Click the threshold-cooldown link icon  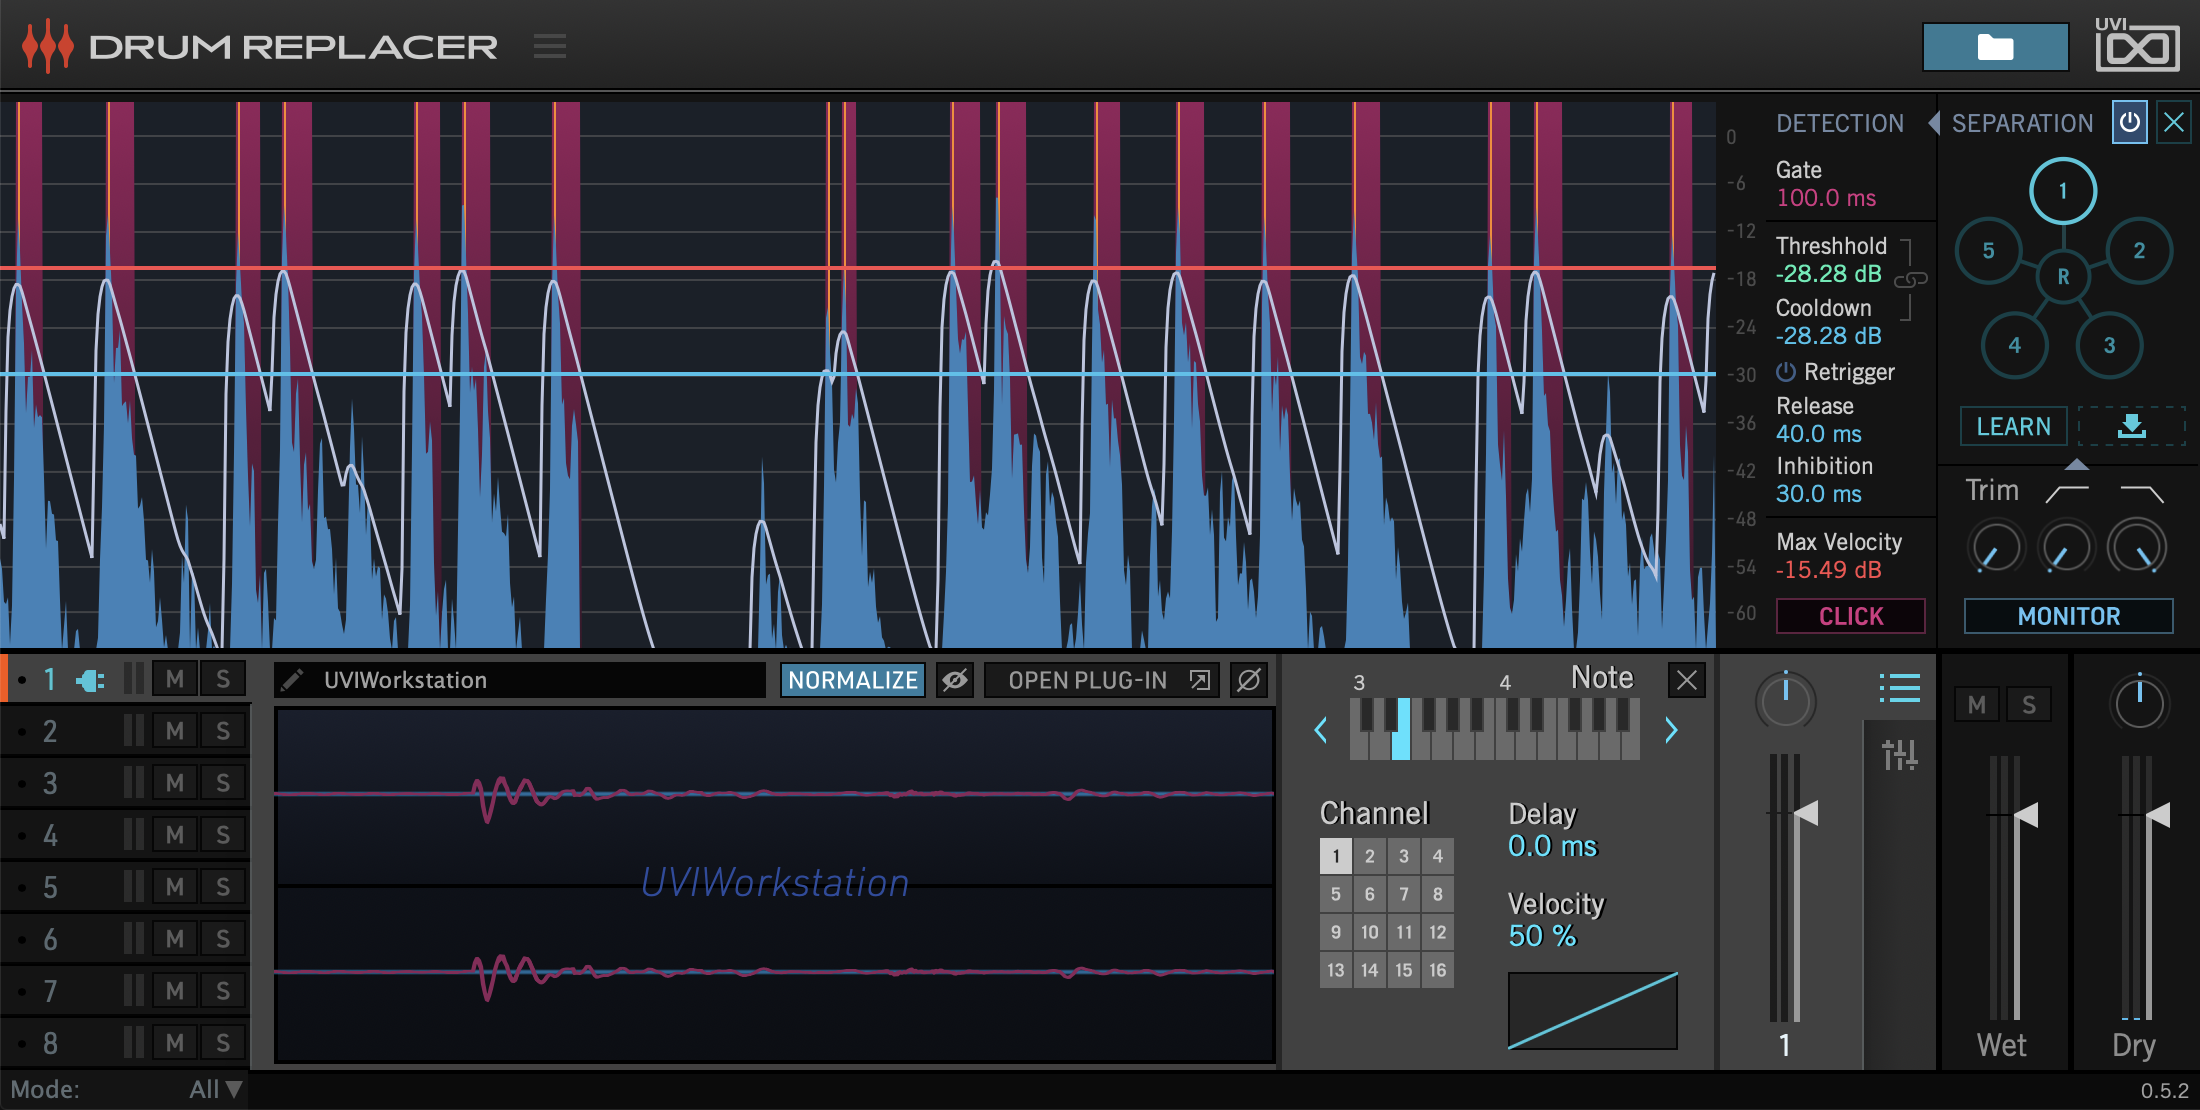pos(1911,280)
